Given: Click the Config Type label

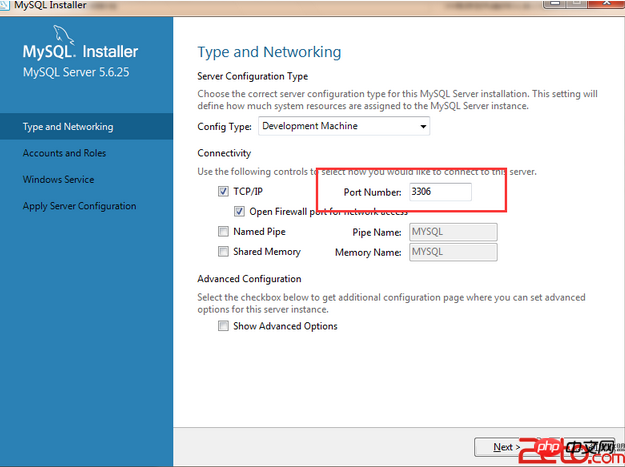Looking at the screenshot, I should point(224,127).
